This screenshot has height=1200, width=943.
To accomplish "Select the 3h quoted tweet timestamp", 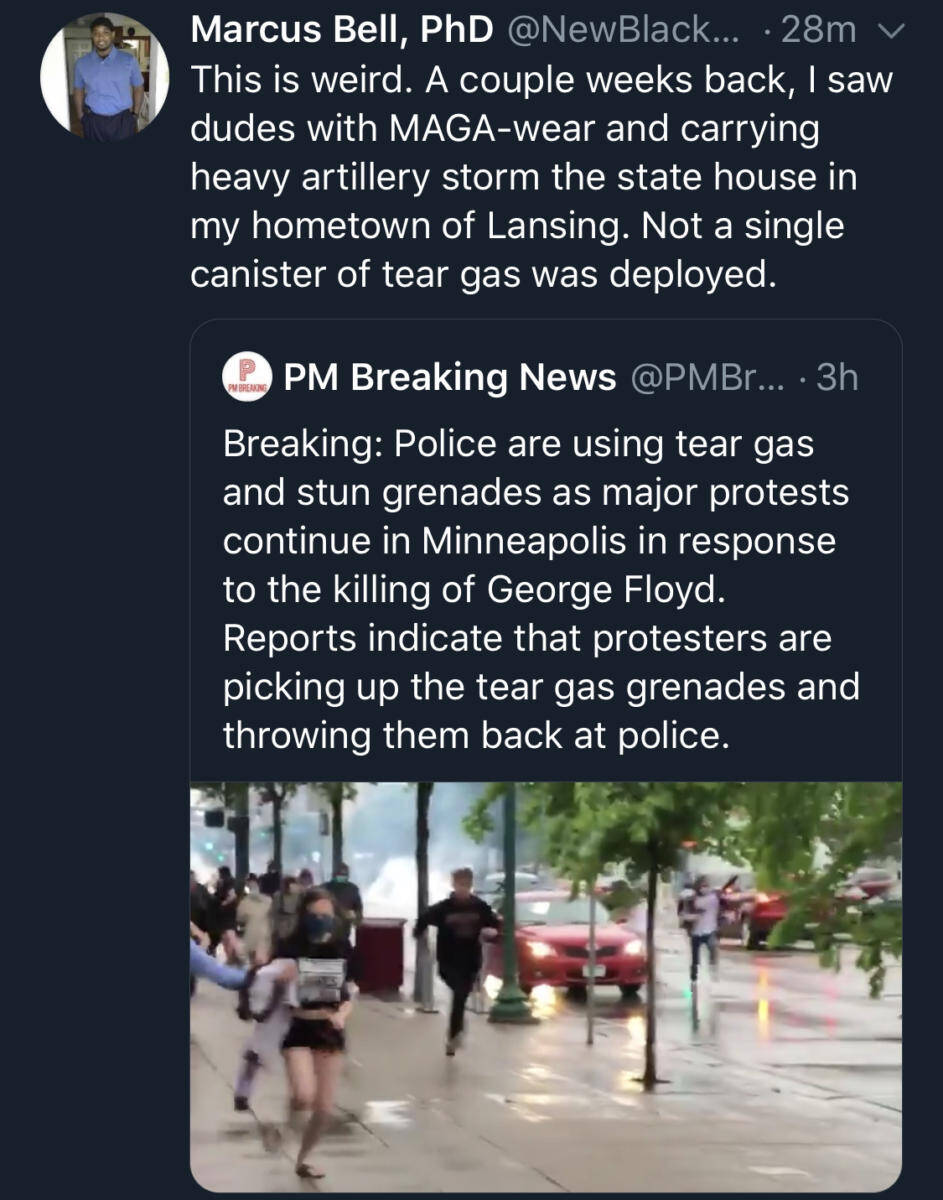I will [x=836, y=377].
